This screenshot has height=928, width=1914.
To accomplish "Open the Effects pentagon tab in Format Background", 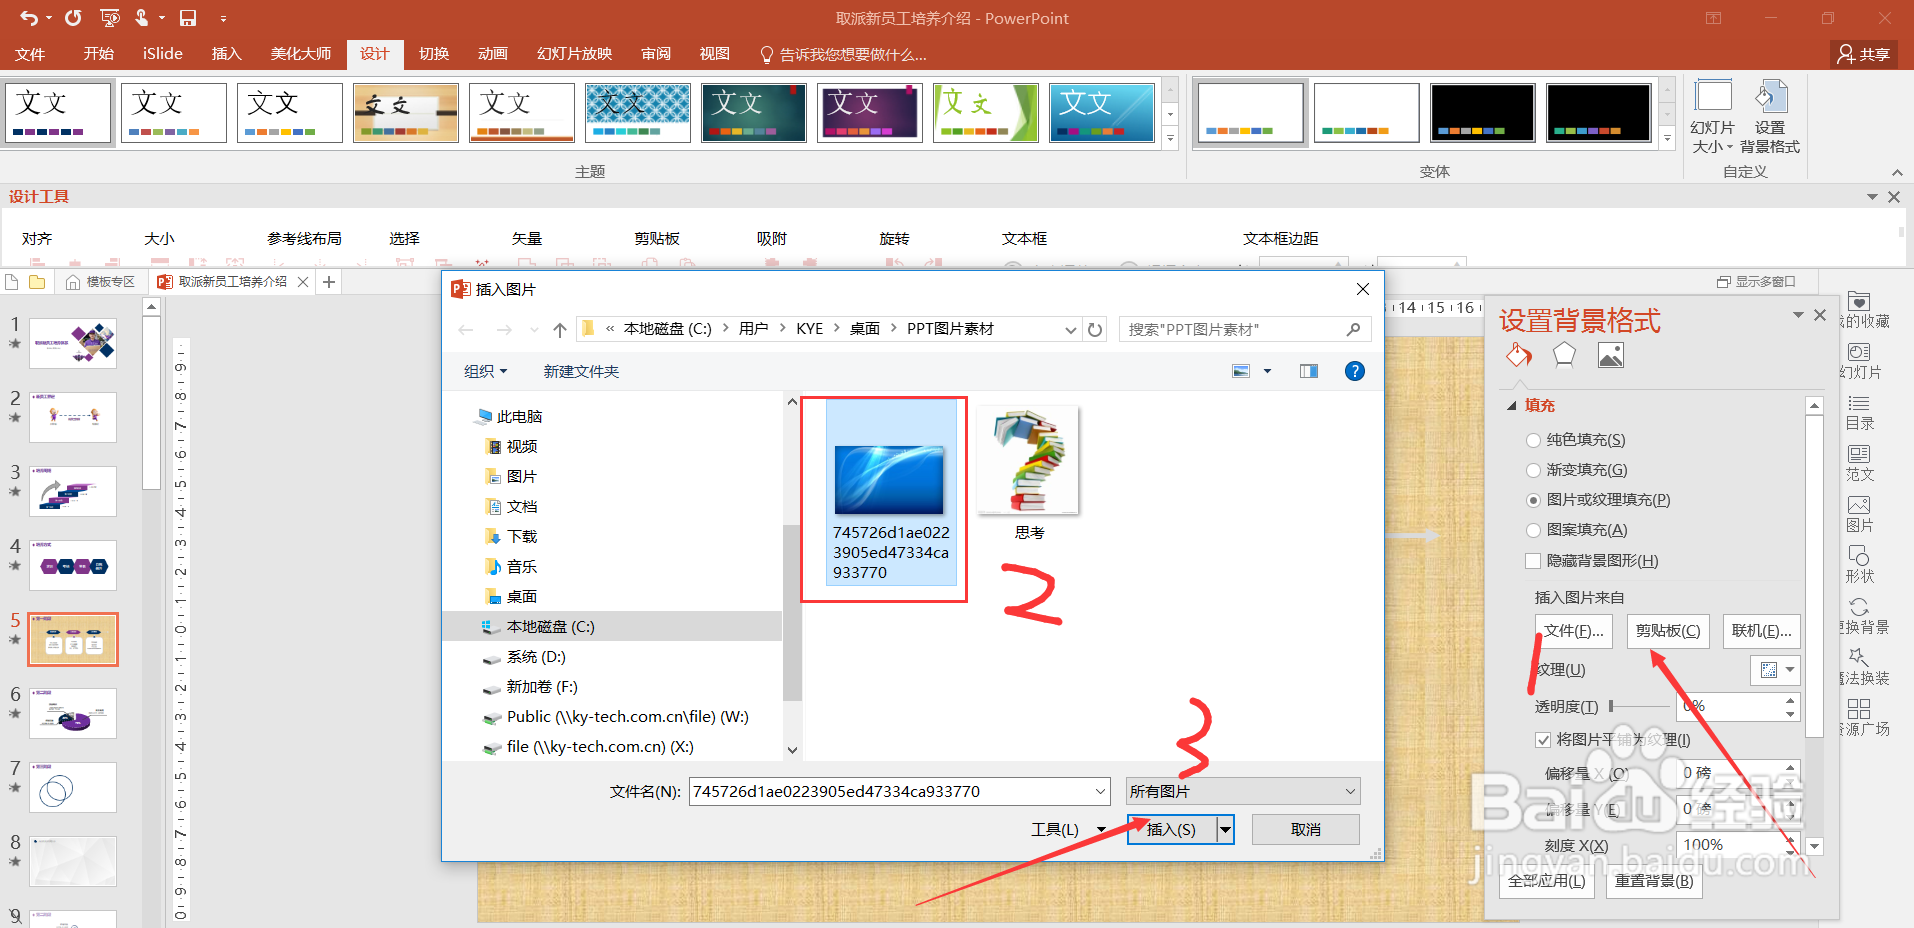I will pos(1564,355).
